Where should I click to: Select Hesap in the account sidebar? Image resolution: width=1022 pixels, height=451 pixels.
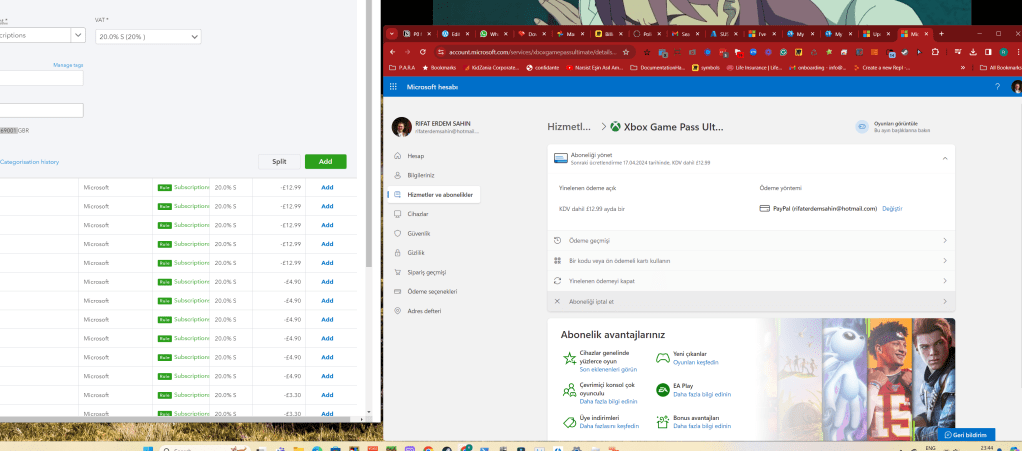point(416,156)
